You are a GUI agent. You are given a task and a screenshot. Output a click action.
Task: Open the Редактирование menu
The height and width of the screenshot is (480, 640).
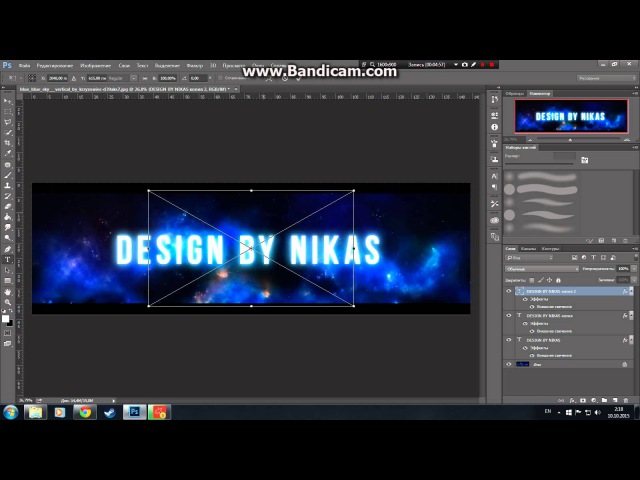[x=55, y=65]
